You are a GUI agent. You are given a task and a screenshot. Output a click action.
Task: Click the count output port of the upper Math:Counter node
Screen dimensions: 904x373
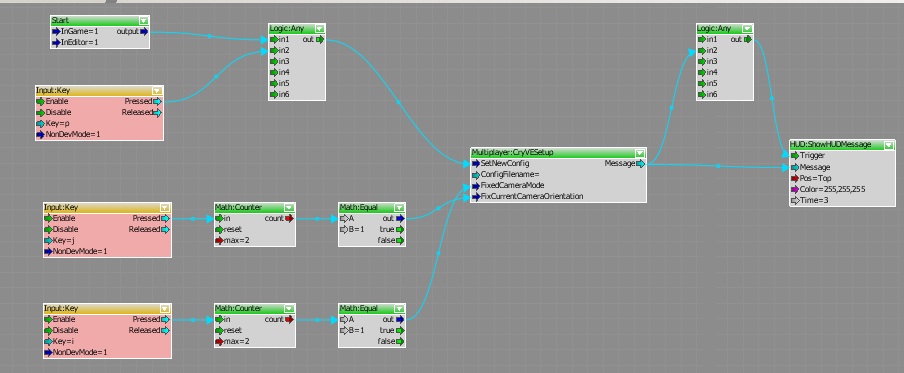(289, 218)
